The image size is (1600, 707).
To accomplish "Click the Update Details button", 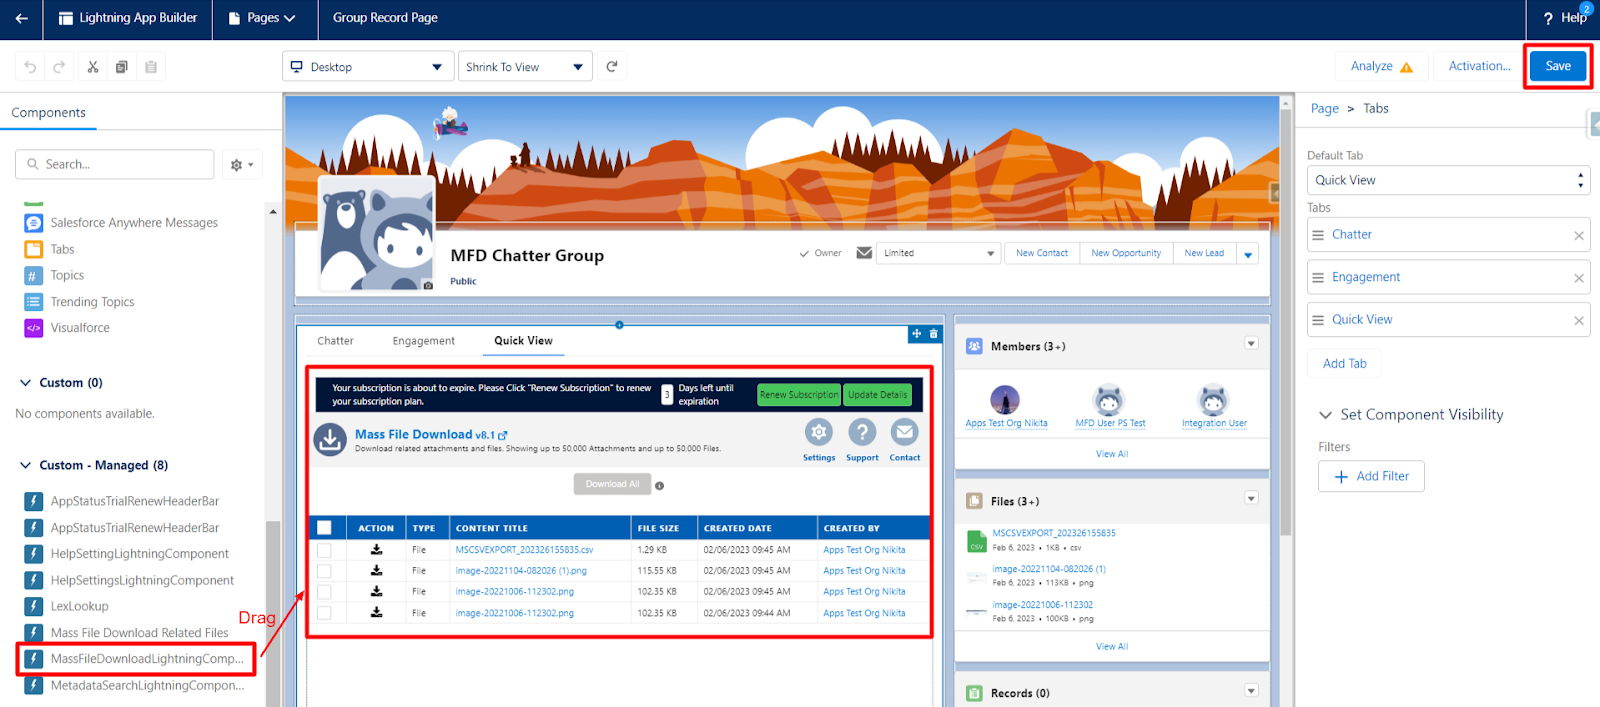I will (x=877, y=395).
